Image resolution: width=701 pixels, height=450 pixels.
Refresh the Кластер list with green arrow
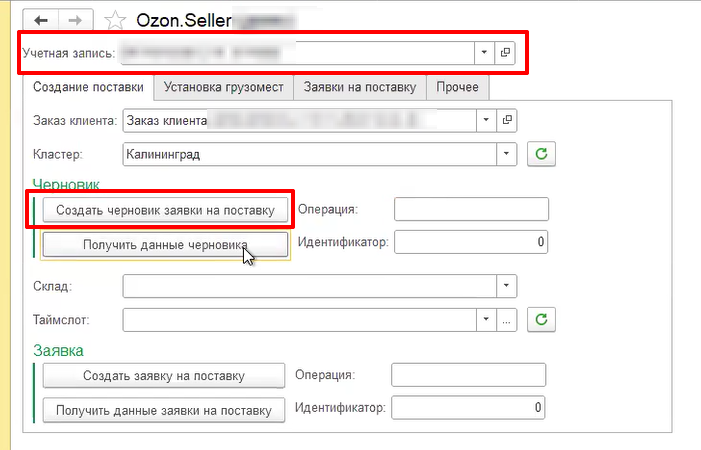point(541,154)
